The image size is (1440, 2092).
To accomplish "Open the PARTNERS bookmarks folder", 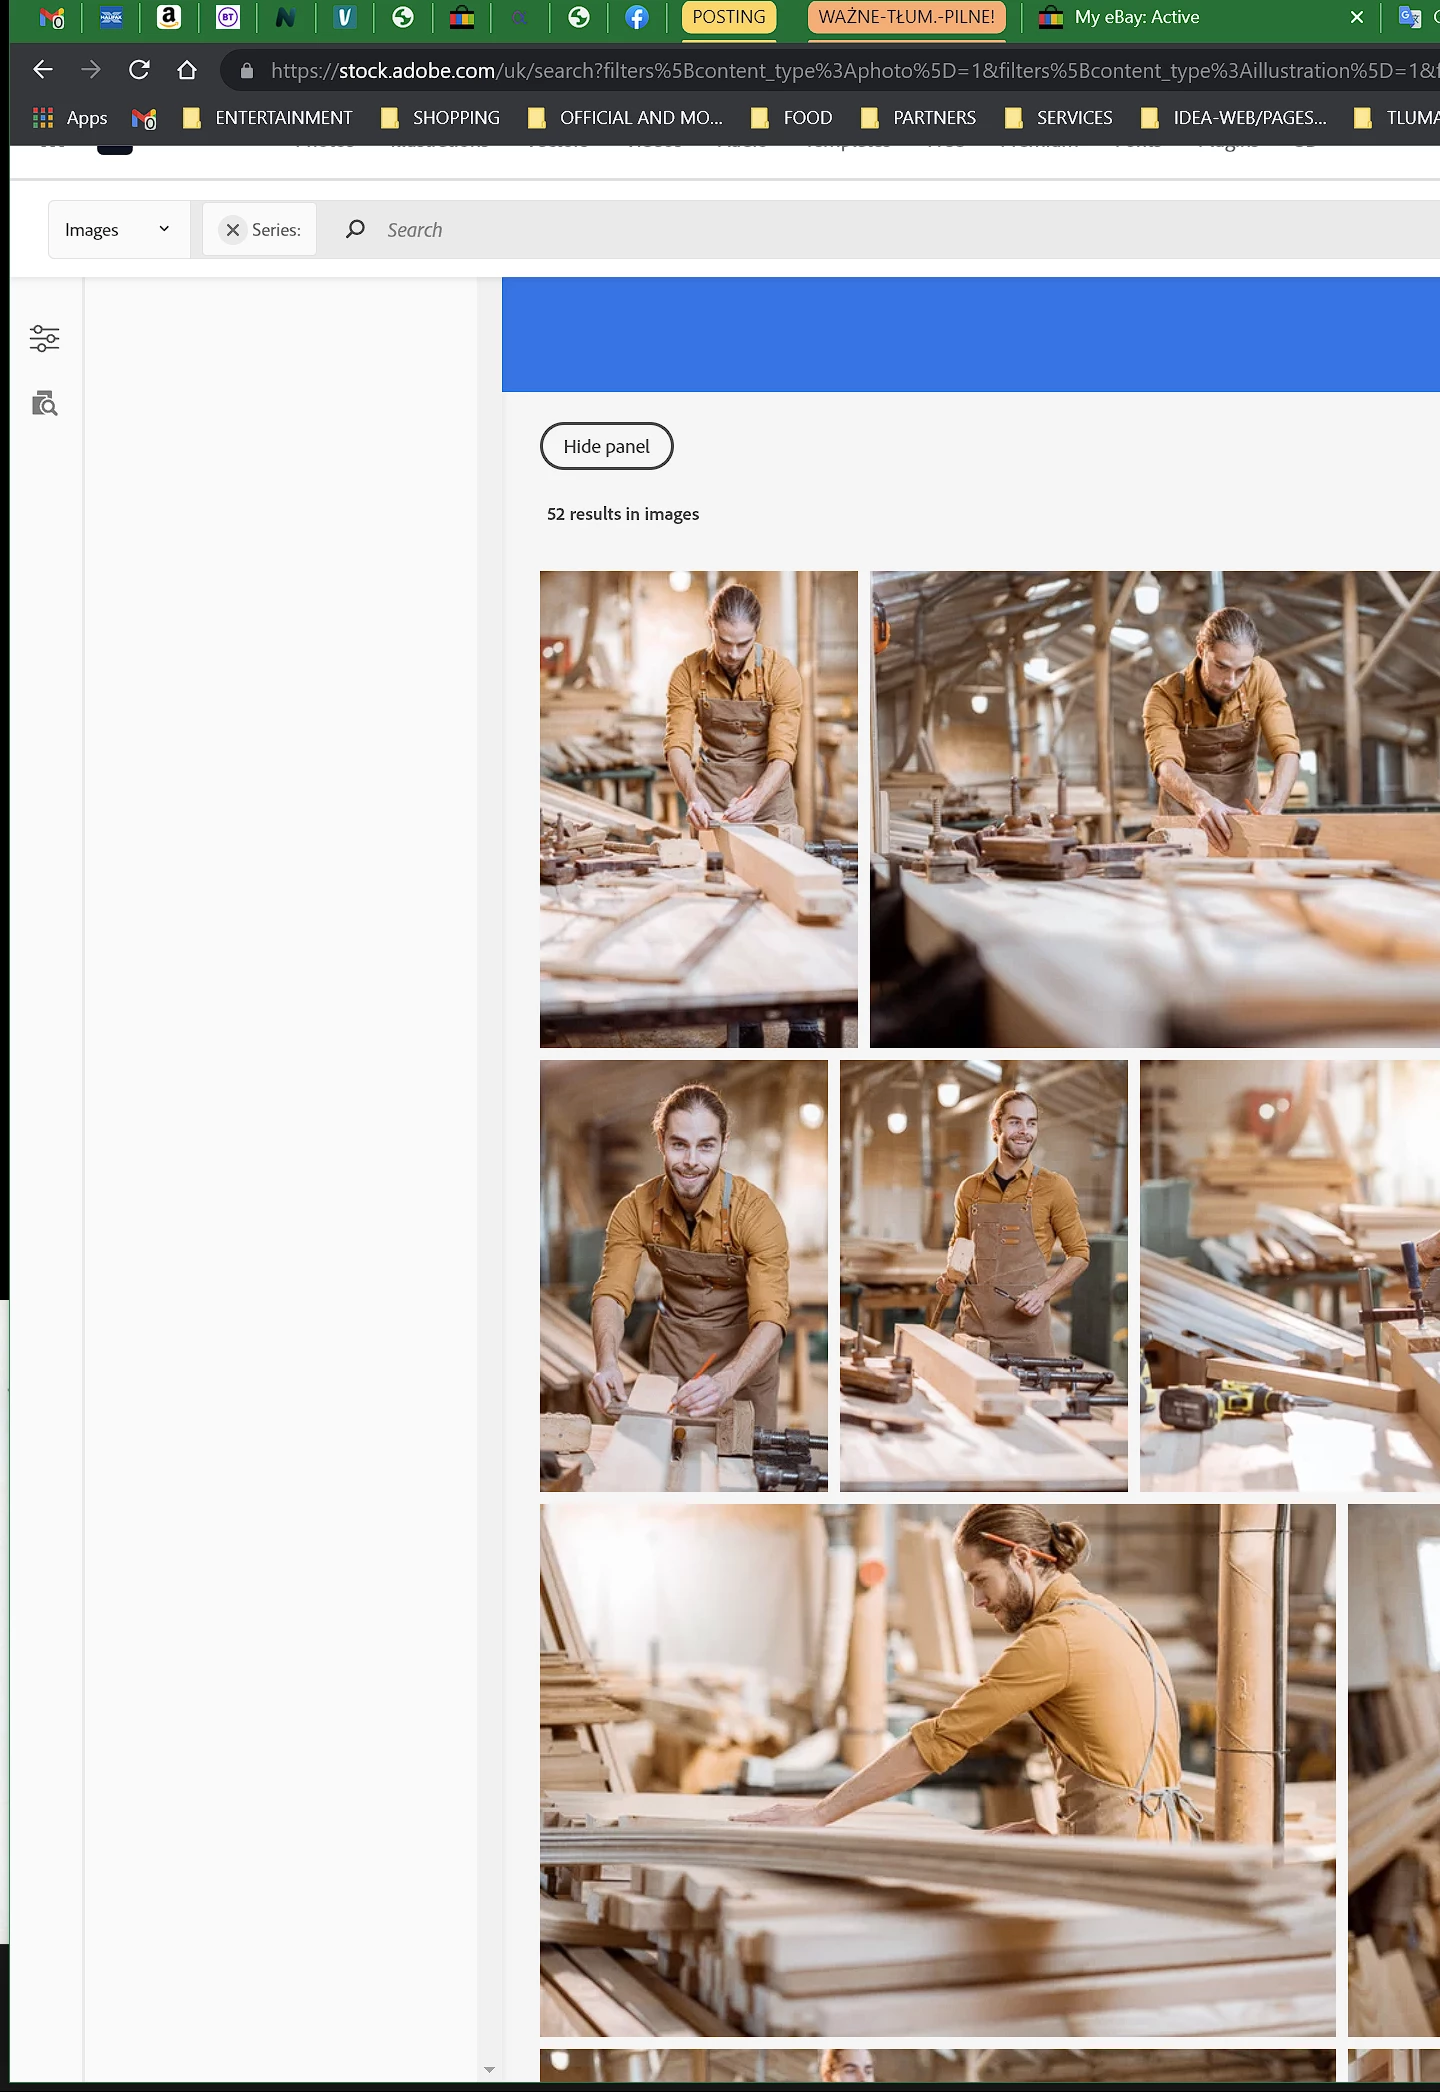I will [x=918, y=118].
